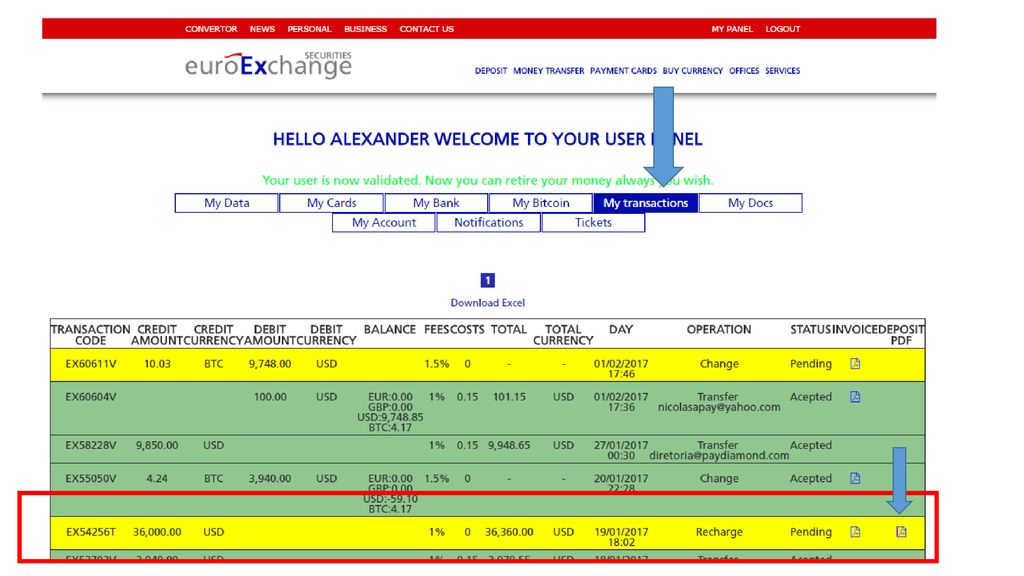Click total 9,948.65 in EX58228V row
1024x576 pixels.
coord(509,445)
